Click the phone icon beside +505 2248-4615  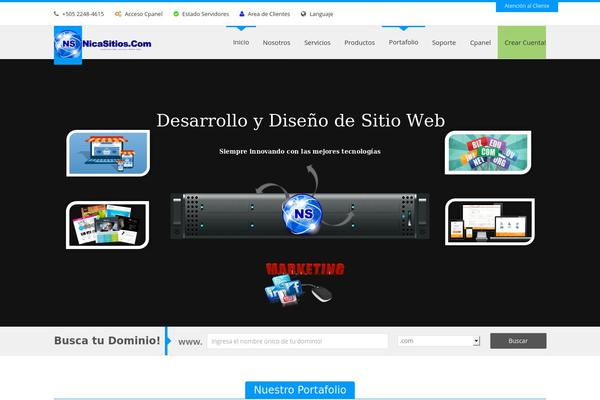[56, 14]
